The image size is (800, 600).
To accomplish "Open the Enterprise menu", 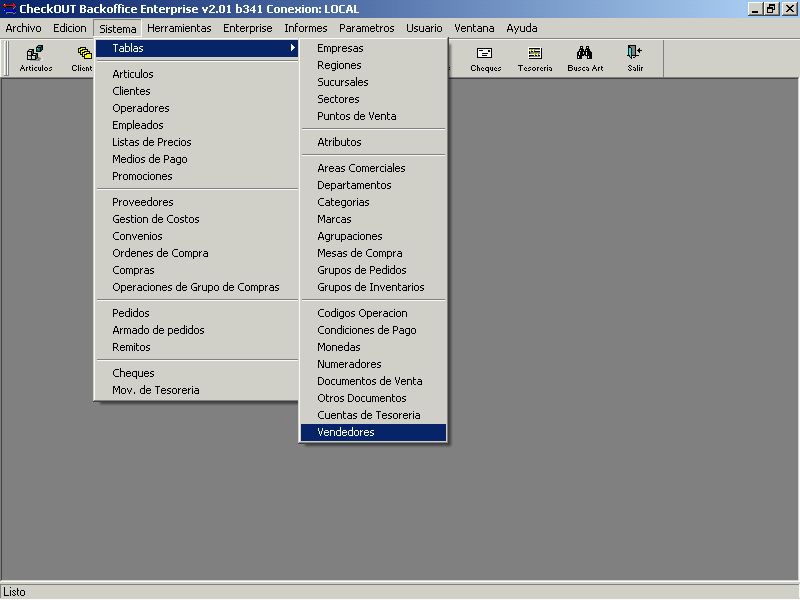I will (247, 28).
